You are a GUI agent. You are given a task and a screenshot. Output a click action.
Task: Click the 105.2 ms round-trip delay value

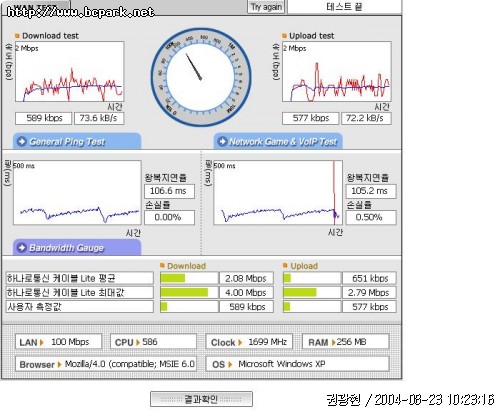371,191
